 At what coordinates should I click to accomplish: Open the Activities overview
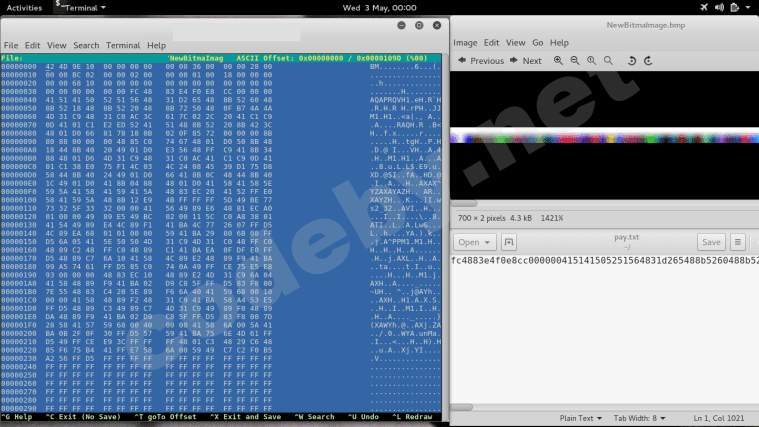(24, 8)
